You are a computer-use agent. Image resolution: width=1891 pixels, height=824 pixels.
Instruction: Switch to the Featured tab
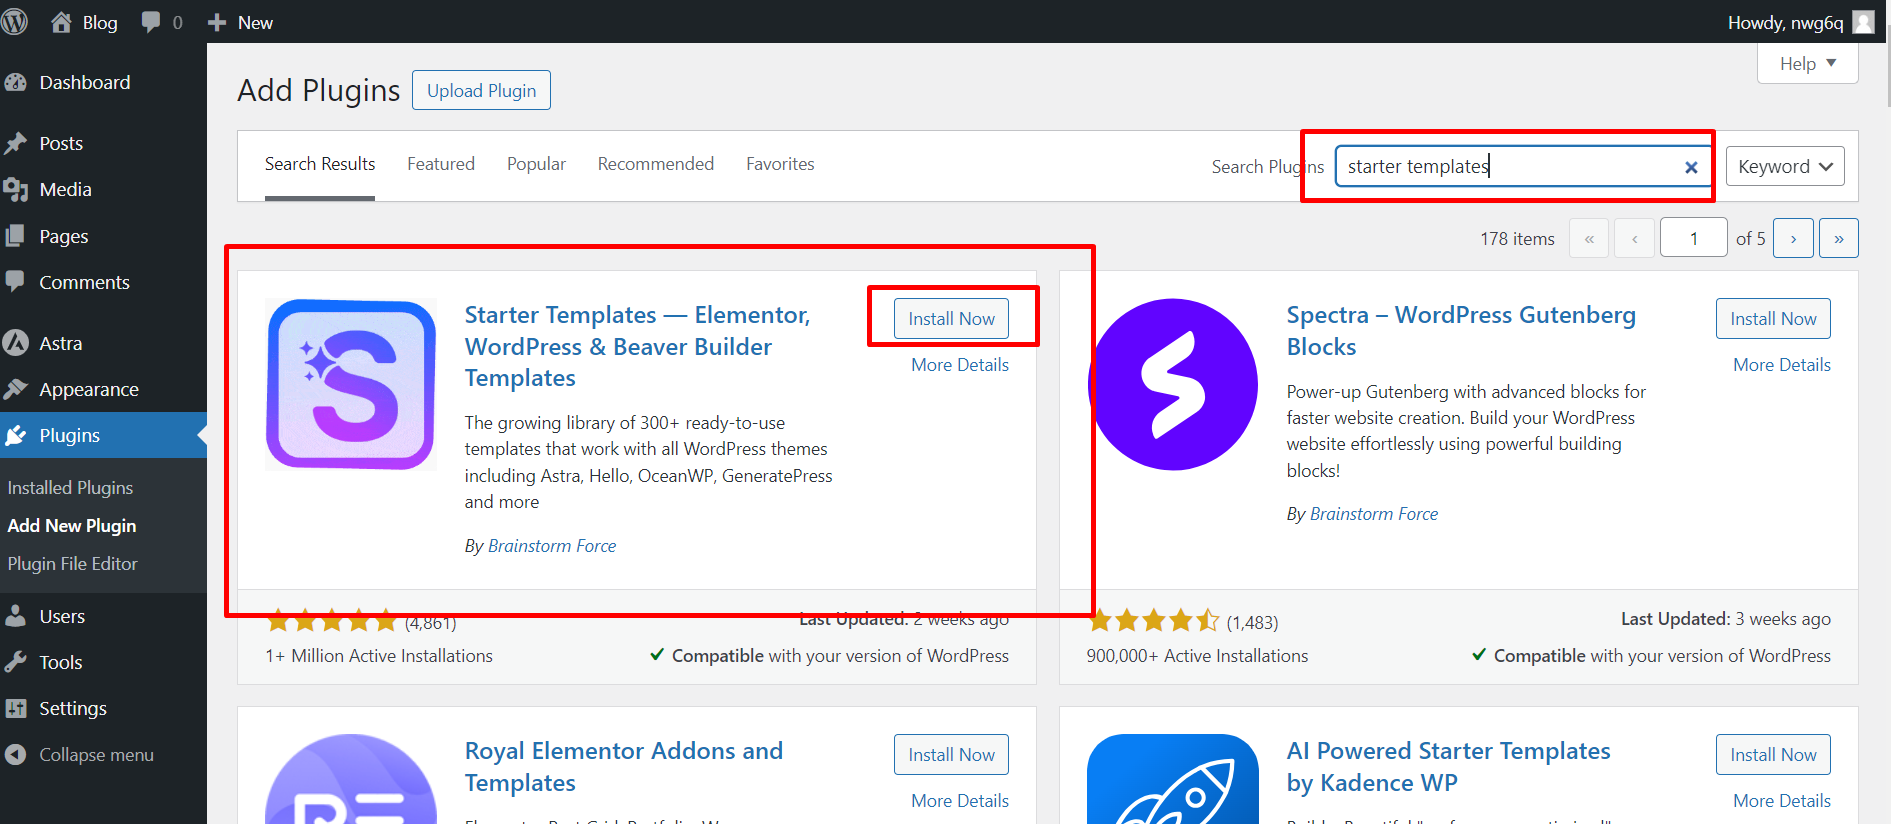click(441, 164)
